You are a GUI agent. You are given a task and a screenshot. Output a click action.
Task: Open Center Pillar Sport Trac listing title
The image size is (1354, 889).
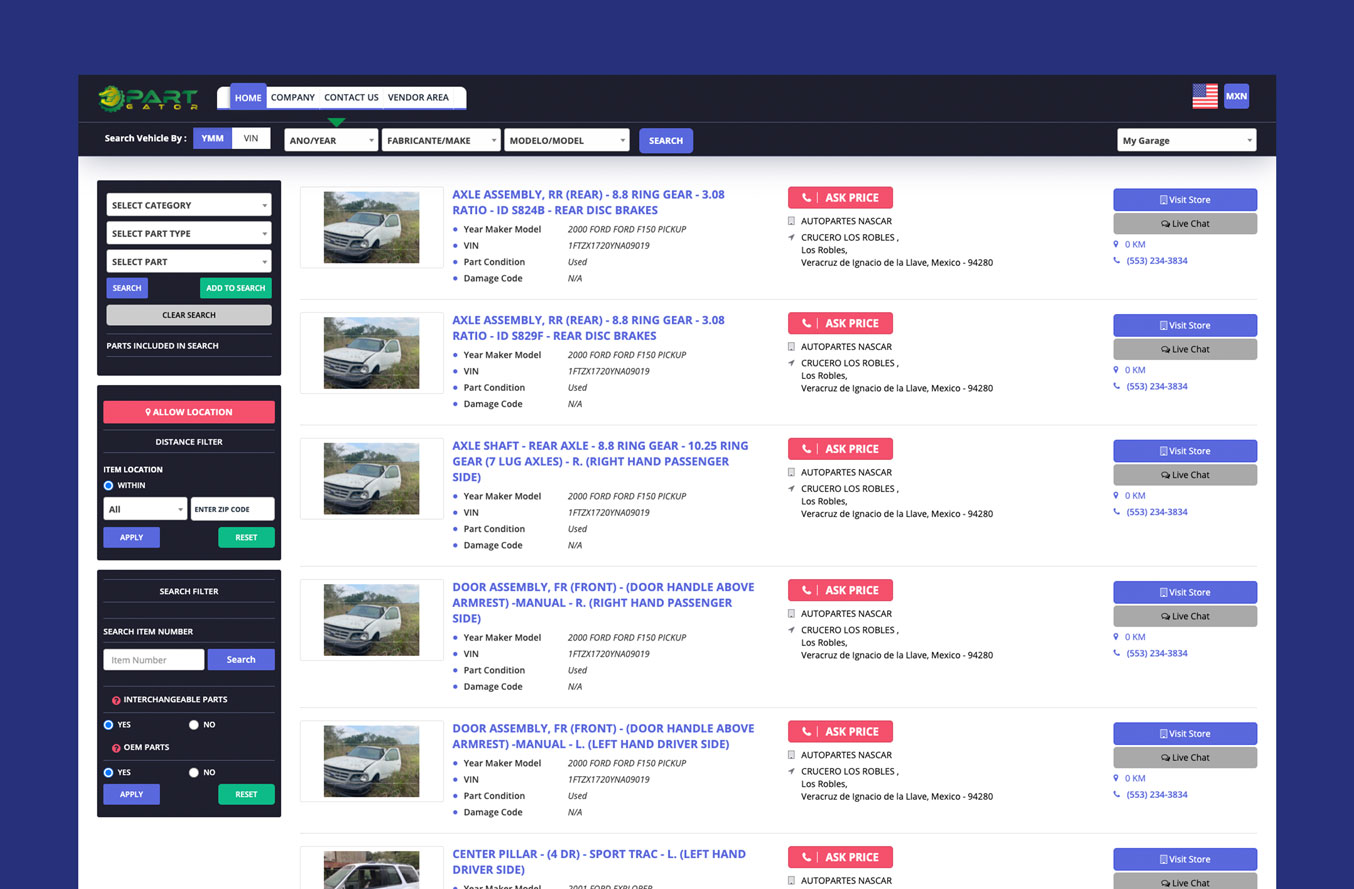point(599,862)
